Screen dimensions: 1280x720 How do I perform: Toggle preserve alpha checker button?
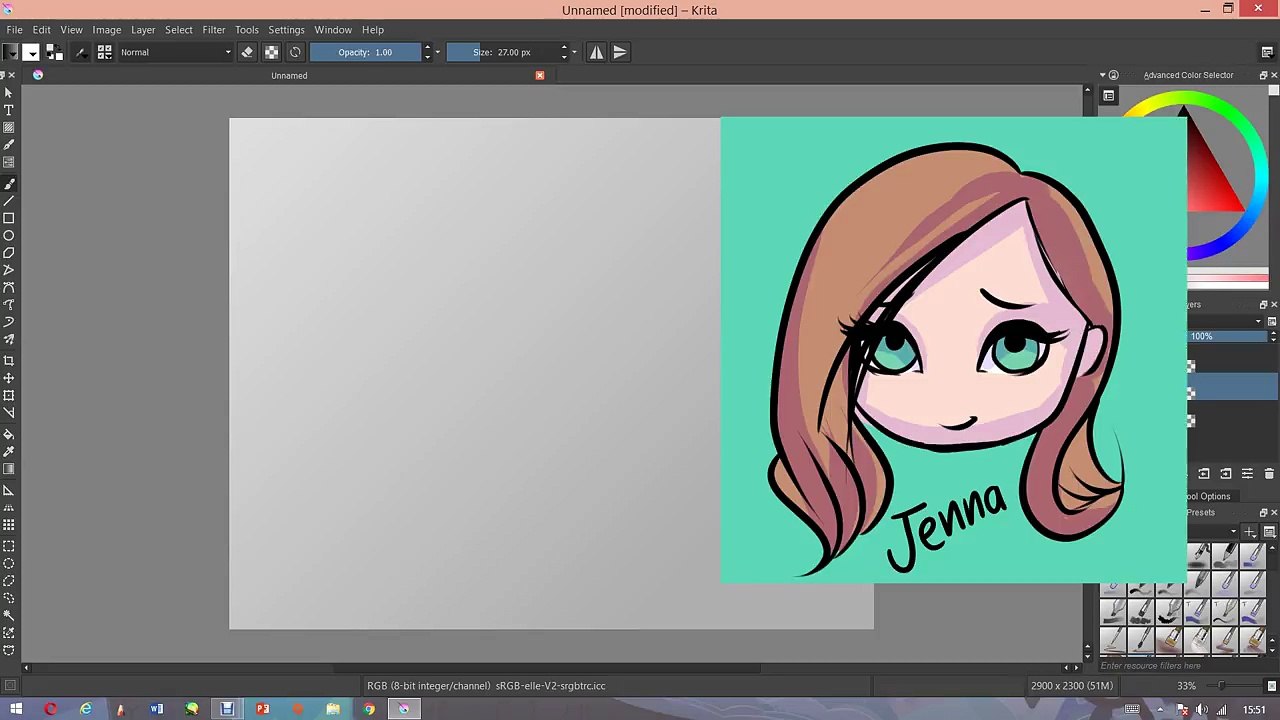pyautogui.click(x=272, y=52)
